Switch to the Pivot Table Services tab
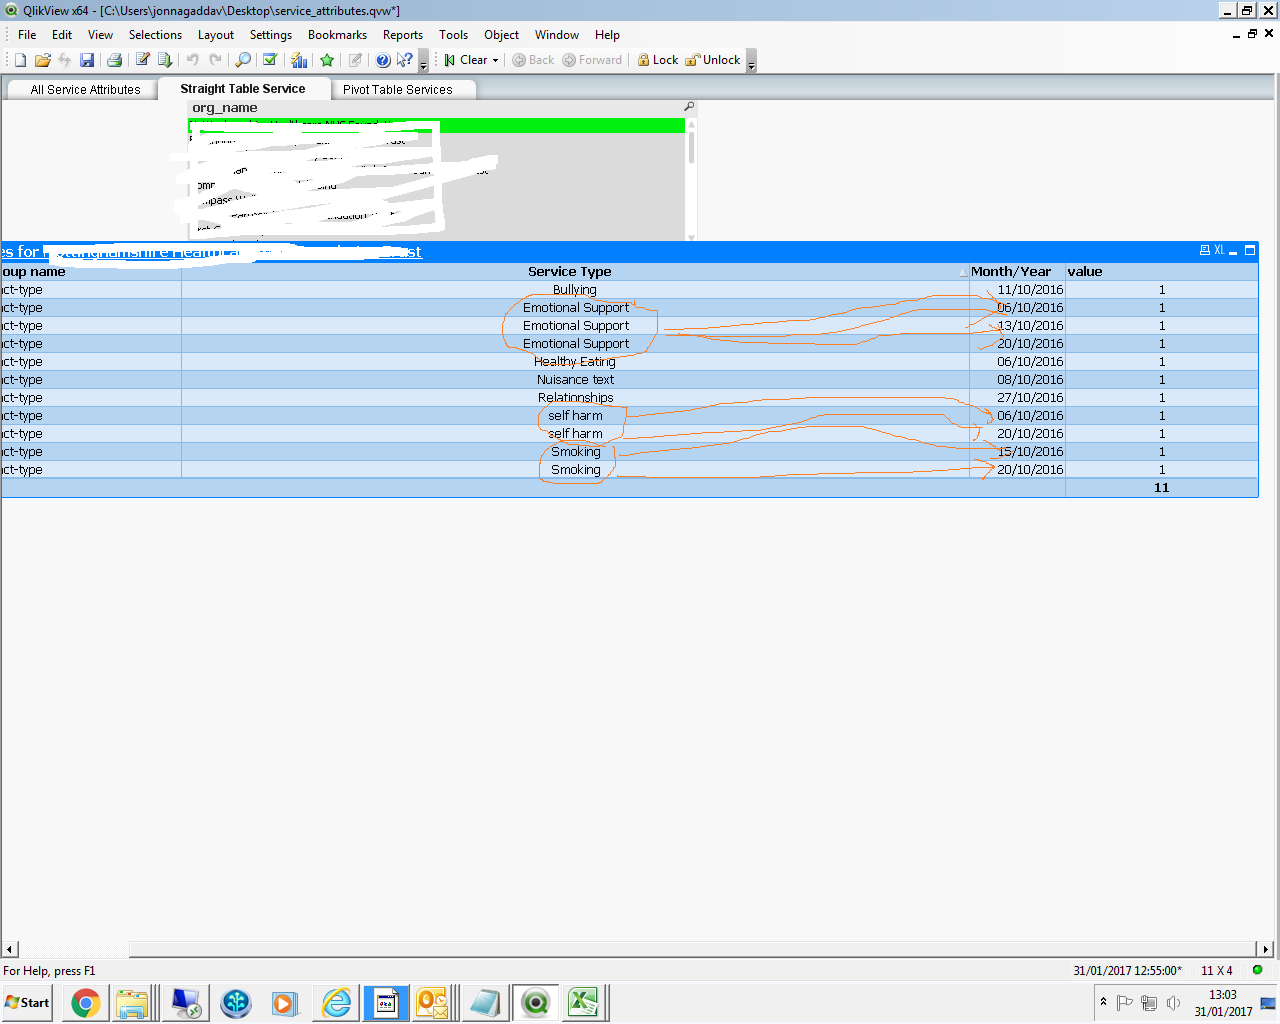The height and width of the screenshot is (1024, 1280). click(397, 89)
